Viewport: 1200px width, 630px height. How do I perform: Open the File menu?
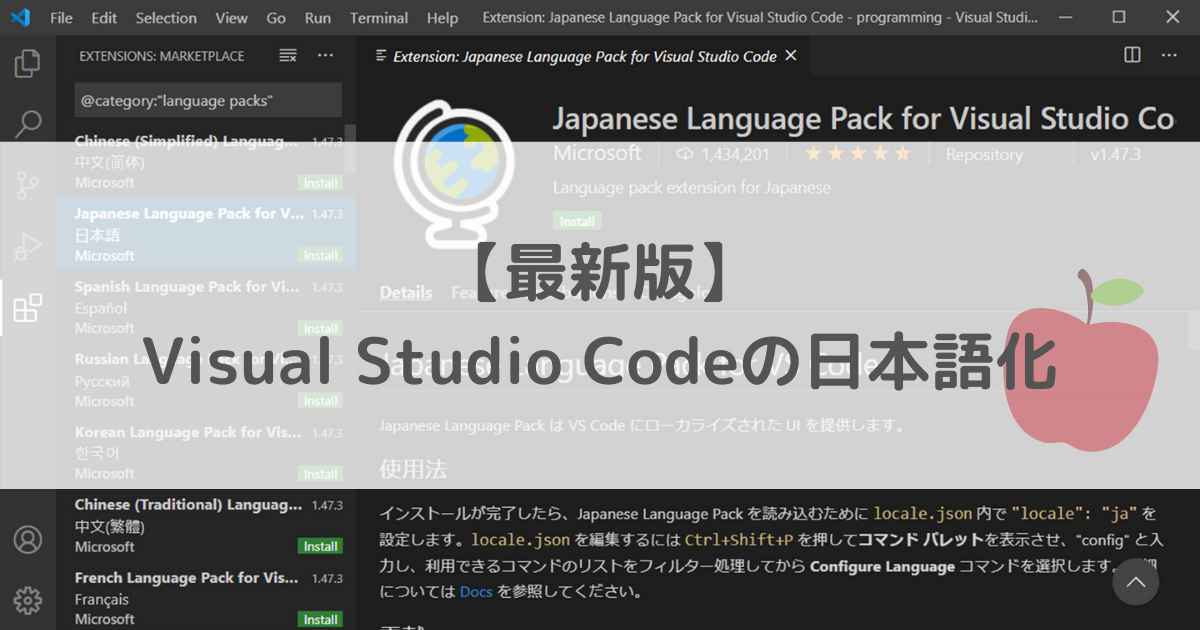(61, 18)
